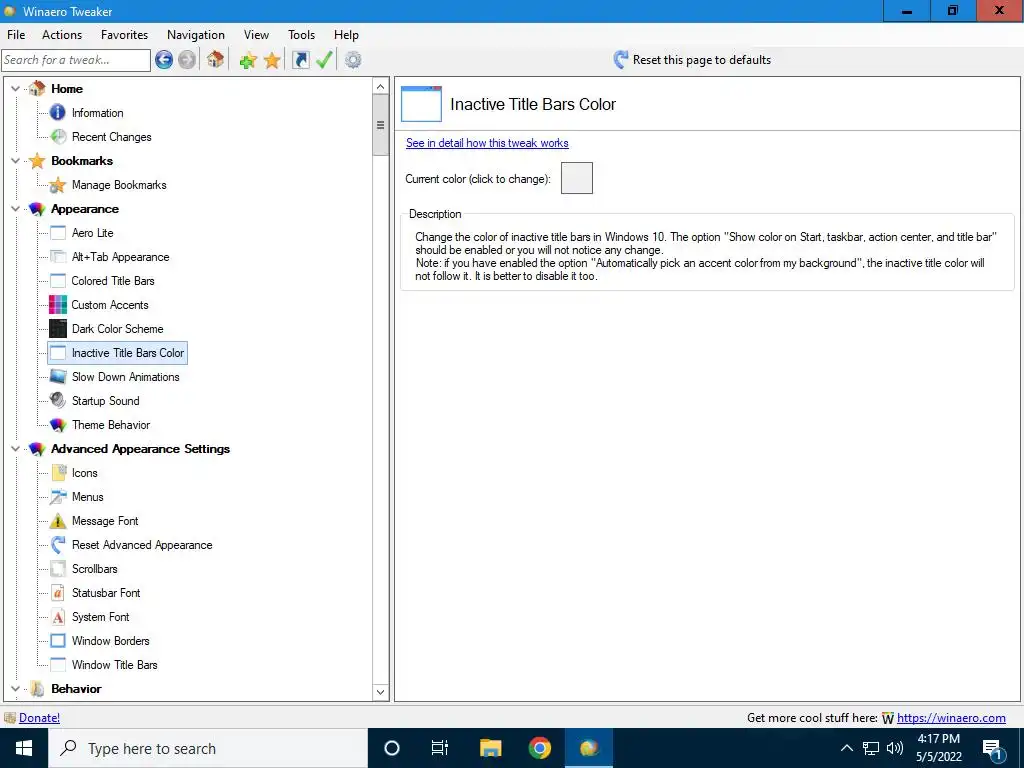Click the current color swatch to change
The height and width of the screenshot is (768, 1024).
pos(577,178)
